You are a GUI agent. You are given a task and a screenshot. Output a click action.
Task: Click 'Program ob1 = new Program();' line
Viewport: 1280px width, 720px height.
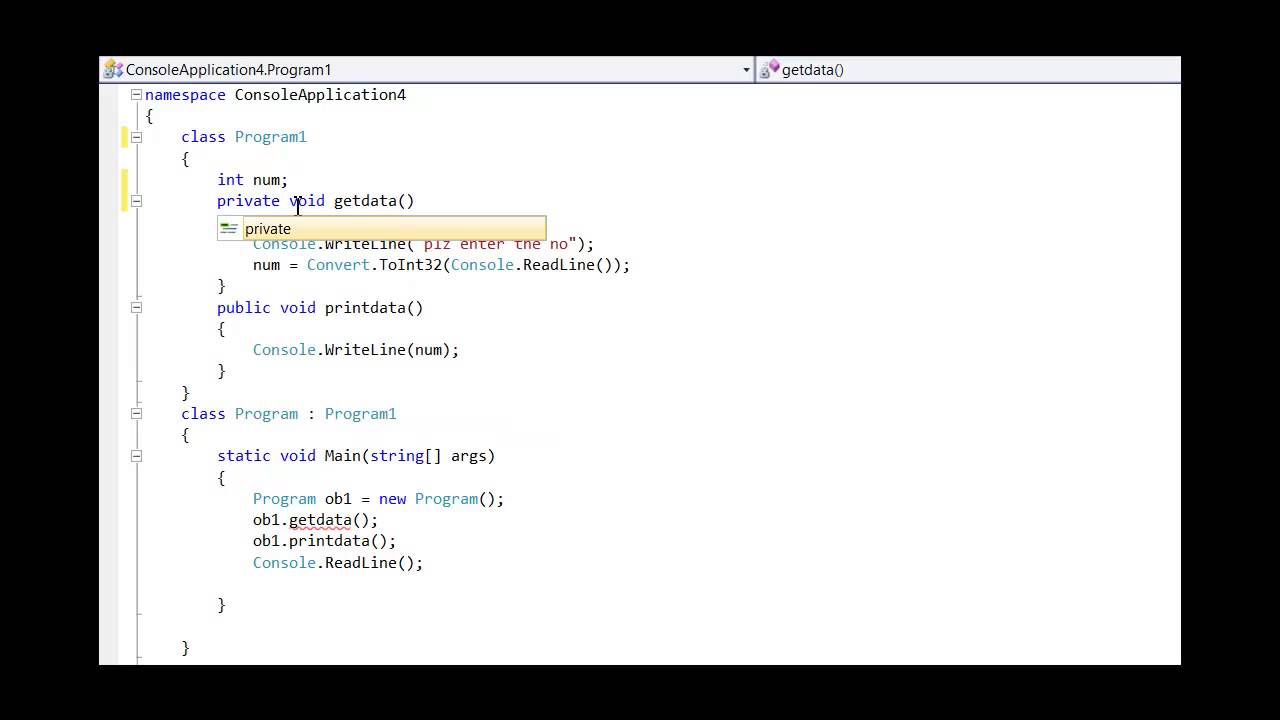point(378,499)
